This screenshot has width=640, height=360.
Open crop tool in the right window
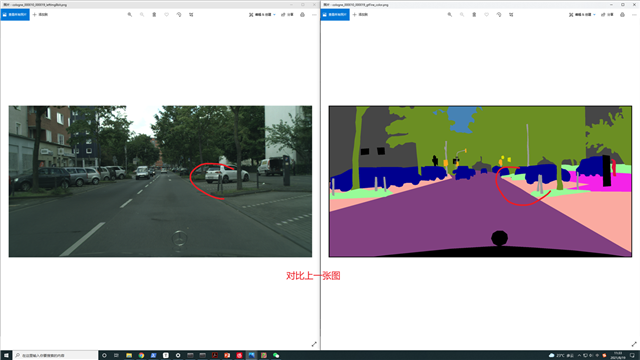(511, 15)
